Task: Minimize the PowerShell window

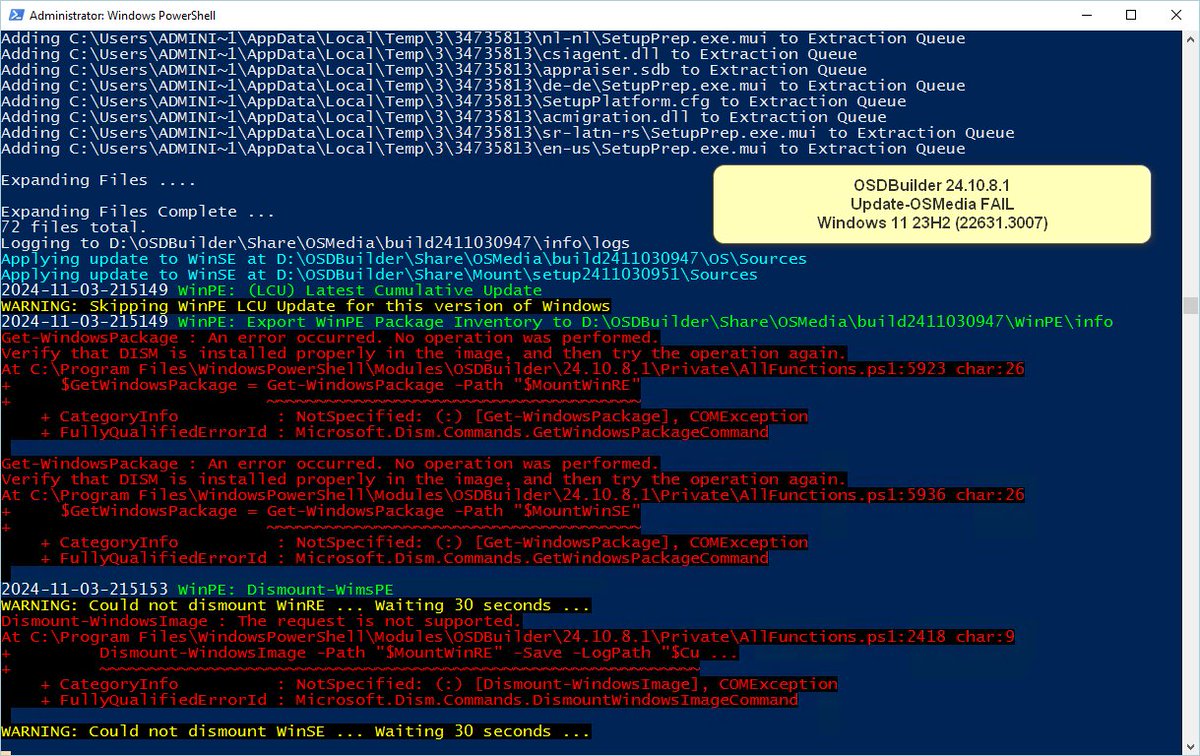Action: [1085, 15]
